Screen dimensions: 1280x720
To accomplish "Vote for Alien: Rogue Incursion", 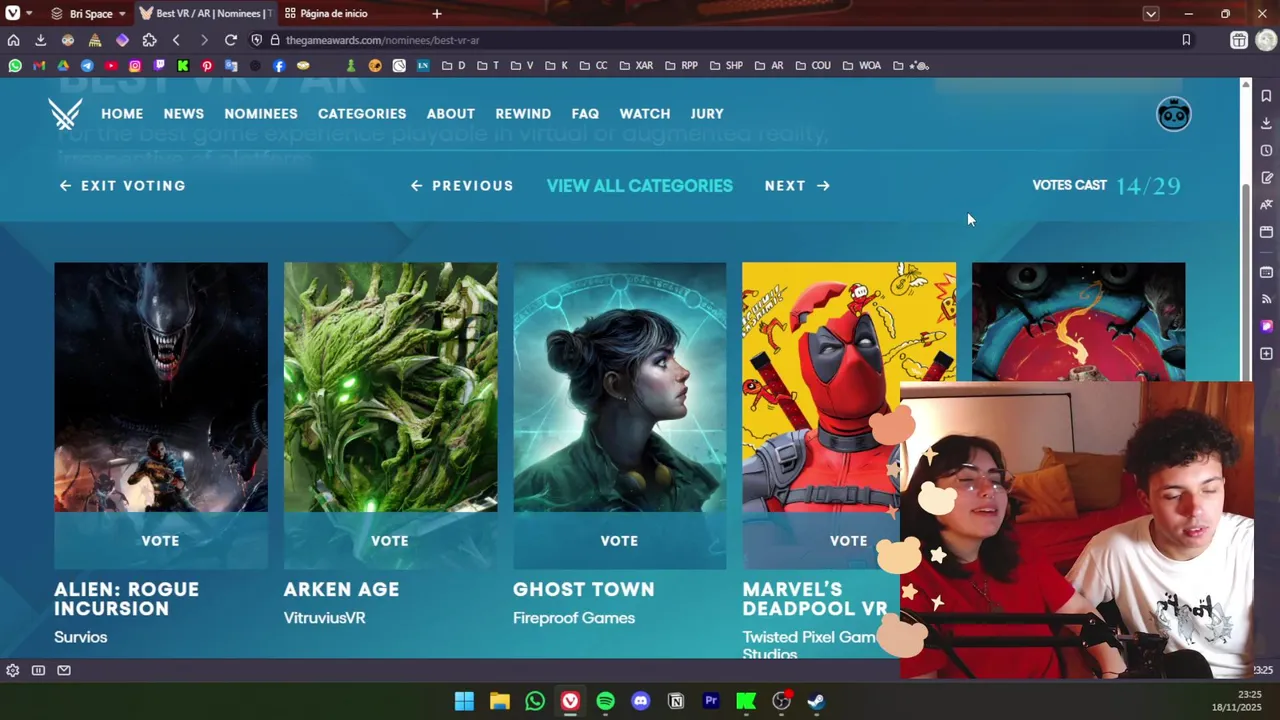I will [160, 540].
